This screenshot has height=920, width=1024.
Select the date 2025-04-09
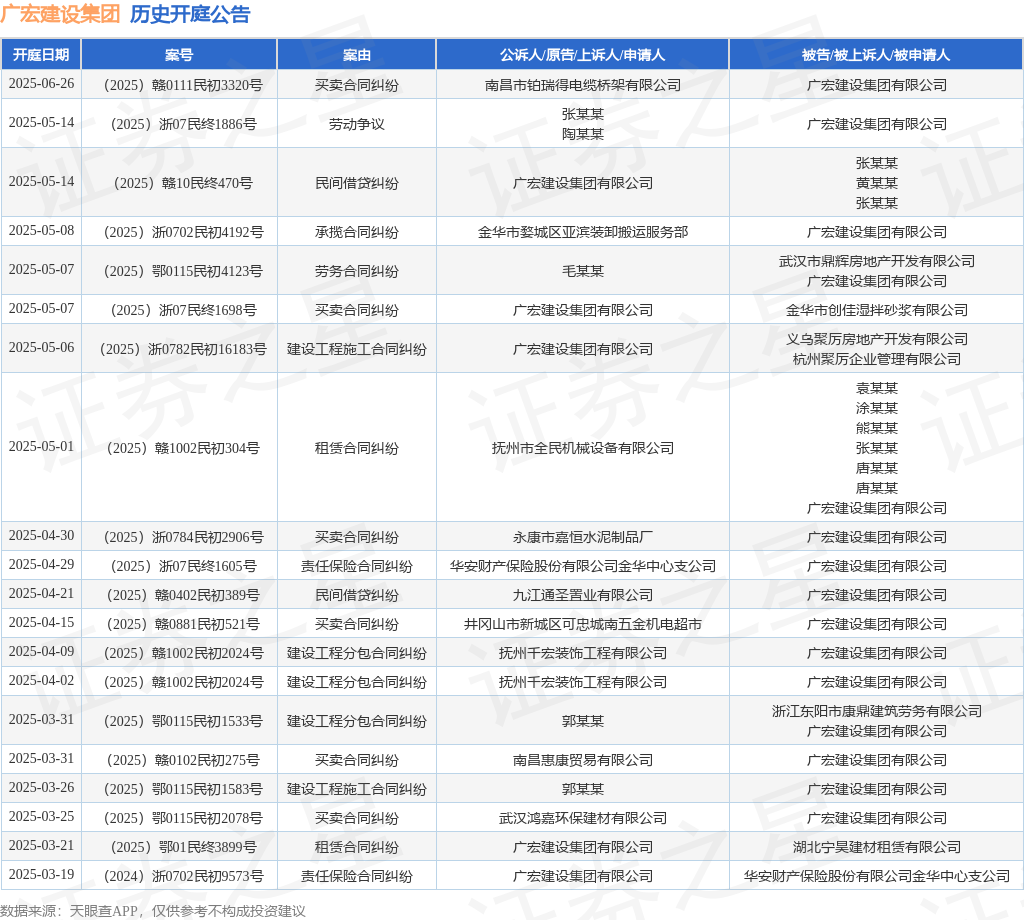(x=41, y=652)
